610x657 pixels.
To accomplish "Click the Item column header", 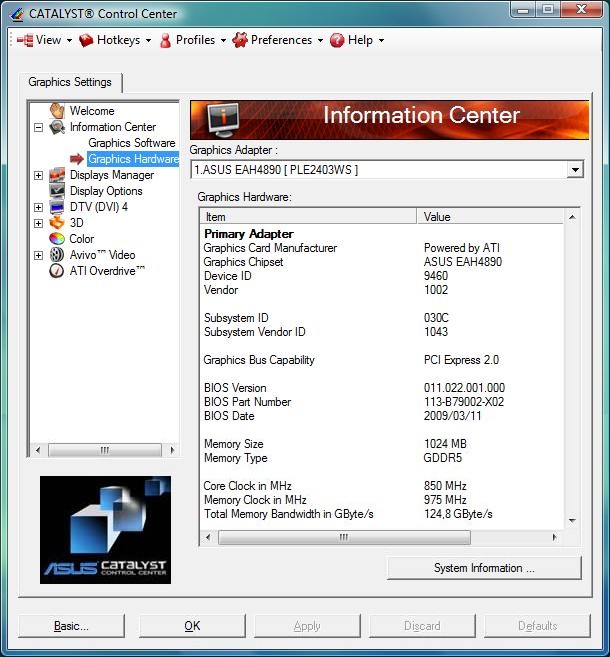I will pos(308,217).
